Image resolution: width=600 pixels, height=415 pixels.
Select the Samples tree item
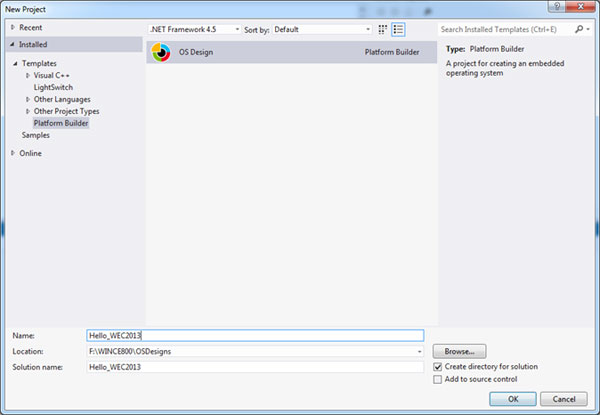36,135
